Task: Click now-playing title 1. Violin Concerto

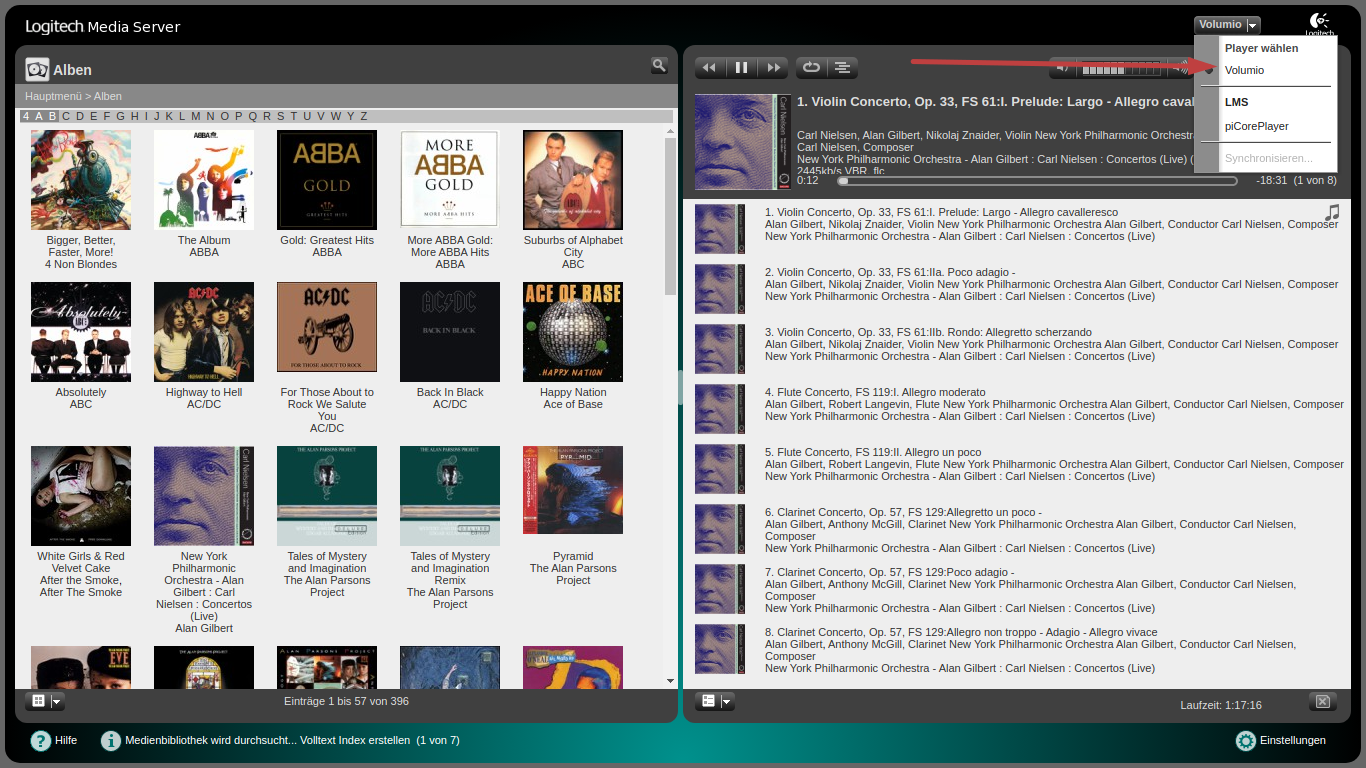Action: point(995,102)
